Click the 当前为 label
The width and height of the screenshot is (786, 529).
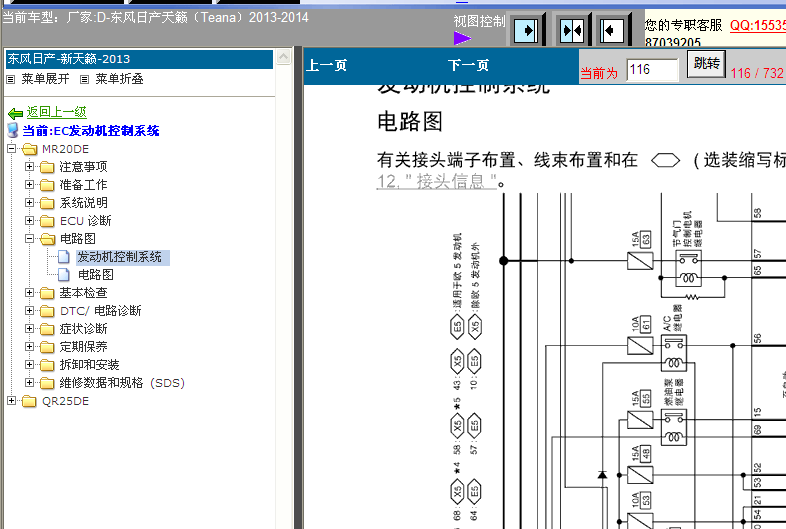click(599, 73)
